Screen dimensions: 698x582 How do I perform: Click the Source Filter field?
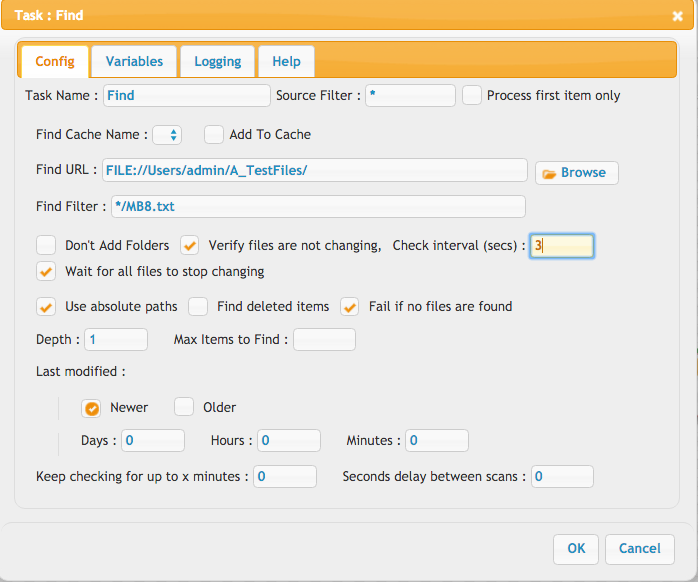tap(410, 95)
